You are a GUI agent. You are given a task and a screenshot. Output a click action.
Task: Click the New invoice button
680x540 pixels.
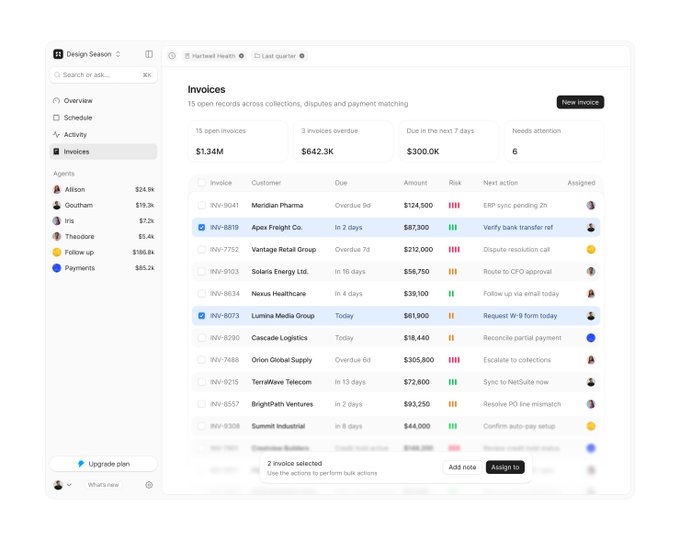click(580, 102)
